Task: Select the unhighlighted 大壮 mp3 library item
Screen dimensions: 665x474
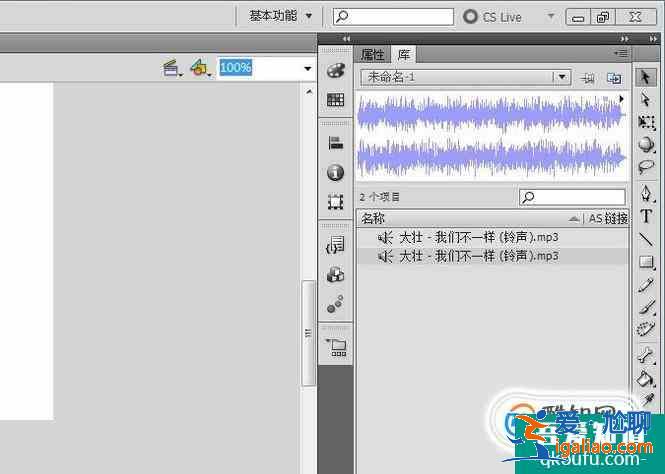Action: point(492,237)
